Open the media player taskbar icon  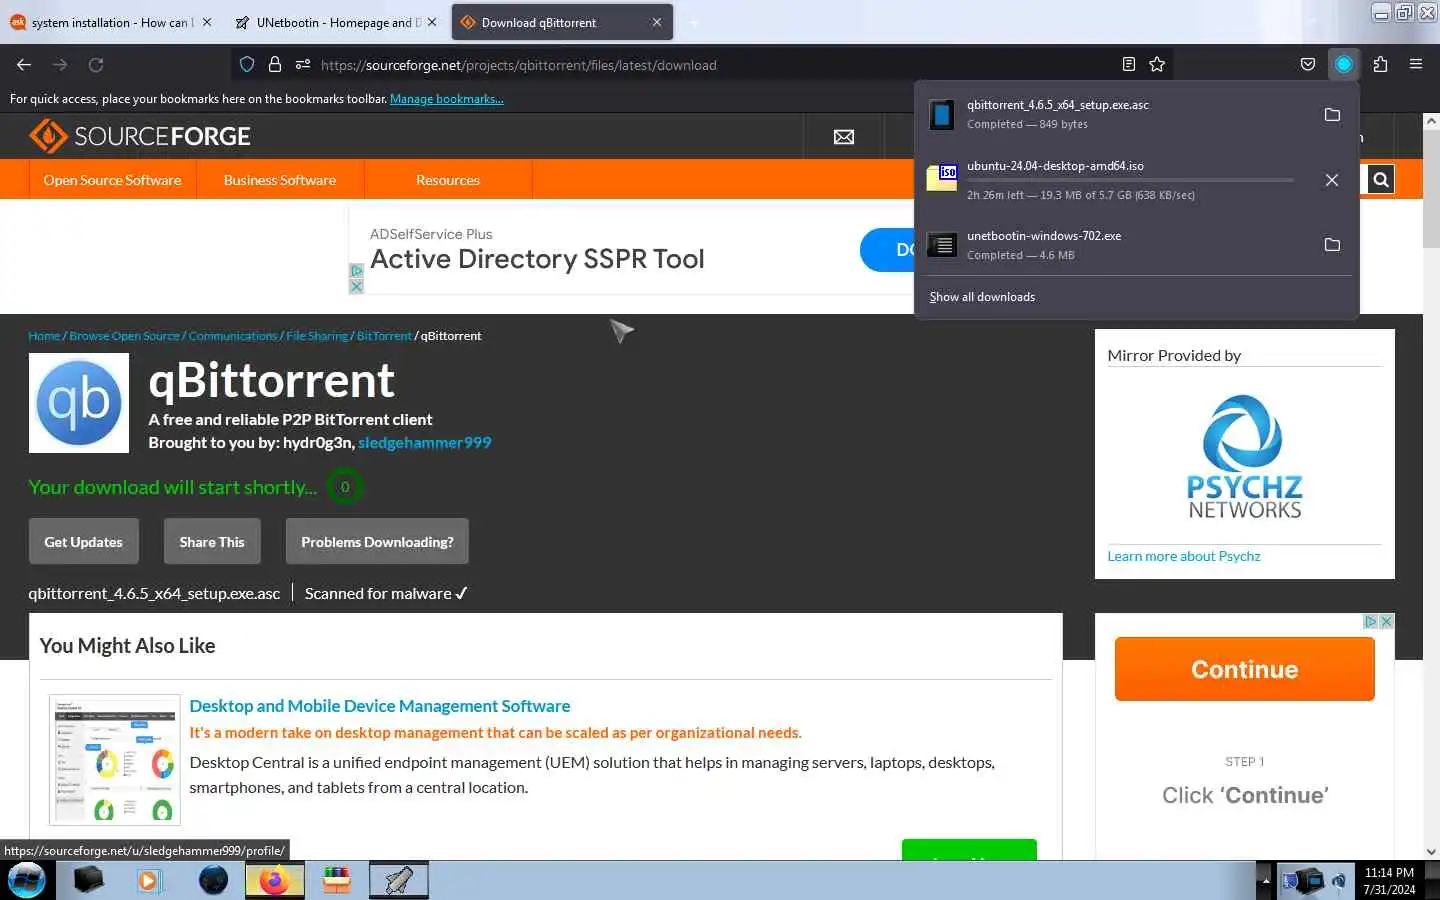pyautogui.click(x=149, y=880)
